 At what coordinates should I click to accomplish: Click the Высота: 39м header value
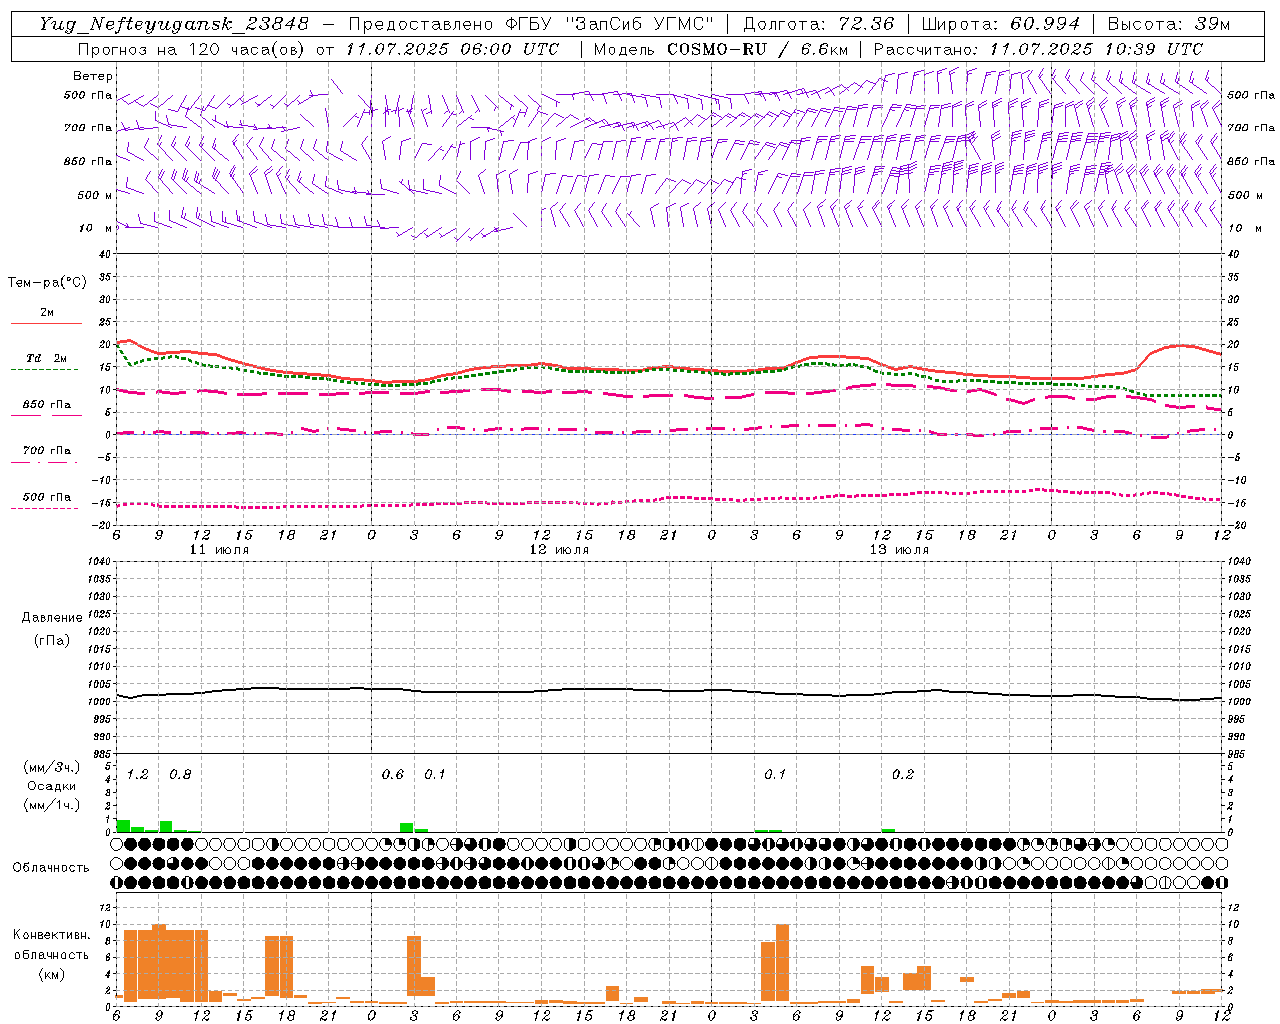1169,24
